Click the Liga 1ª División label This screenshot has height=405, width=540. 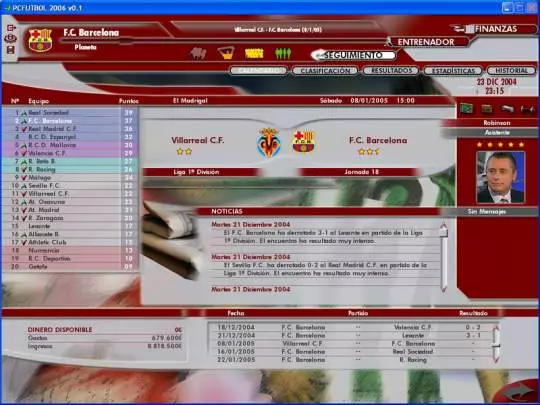[x=197, y=172]
